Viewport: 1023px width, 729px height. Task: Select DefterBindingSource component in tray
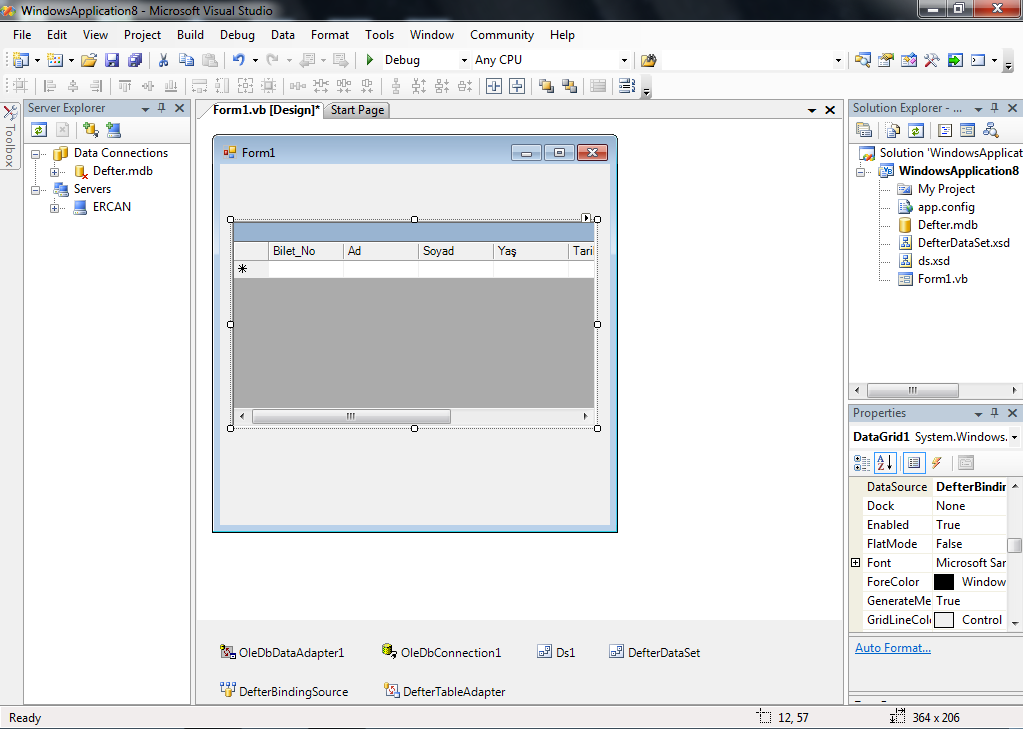(284, 692)
